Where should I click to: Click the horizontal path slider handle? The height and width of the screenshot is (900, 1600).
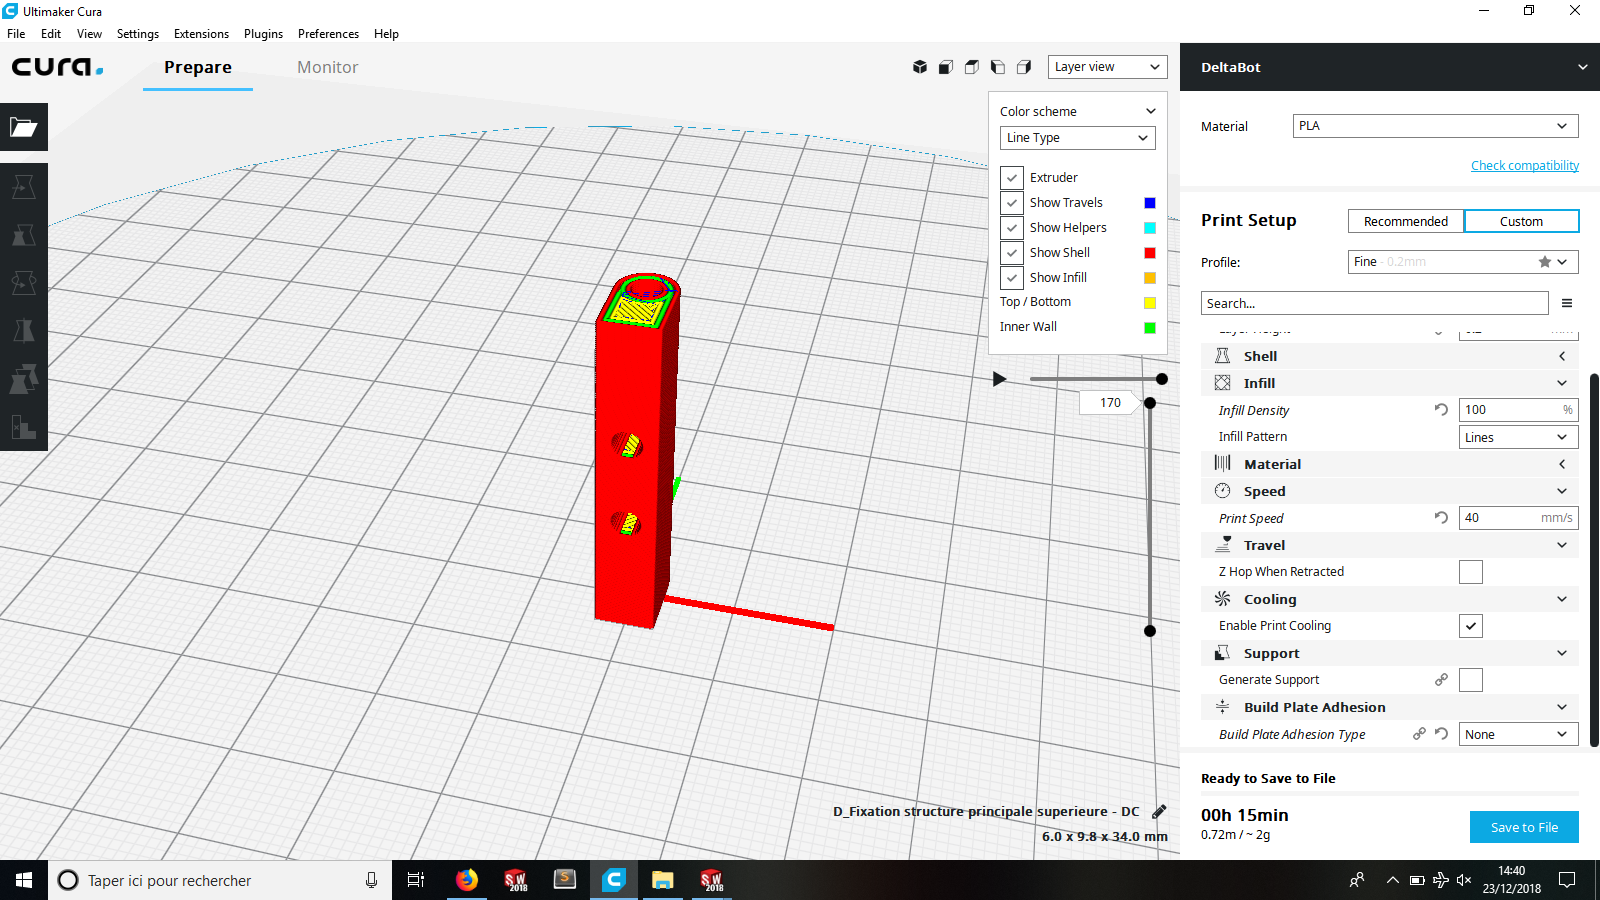pos(1162,379)
